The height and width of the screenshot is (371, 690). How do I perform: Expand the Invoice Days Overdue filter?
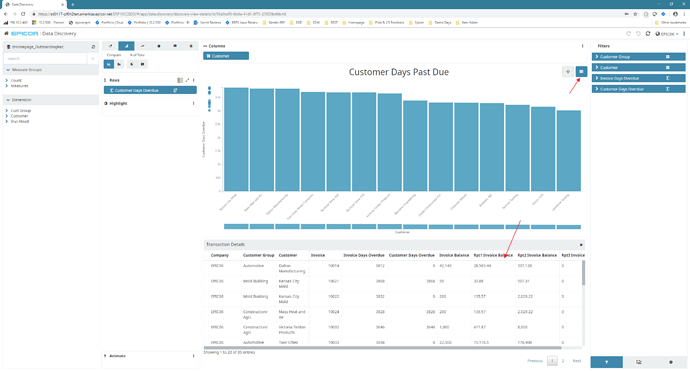coord(638,78)
